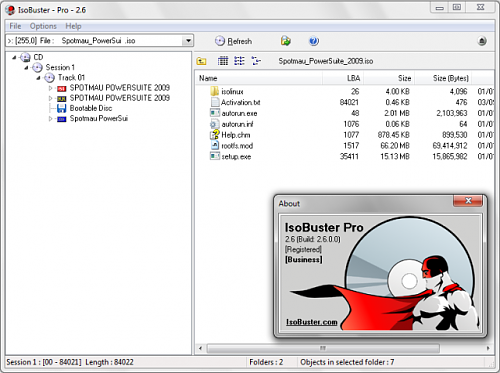Screen dimensions: 500x373
Task: Go up one folder level icon
Action: [x=201, y=61]
